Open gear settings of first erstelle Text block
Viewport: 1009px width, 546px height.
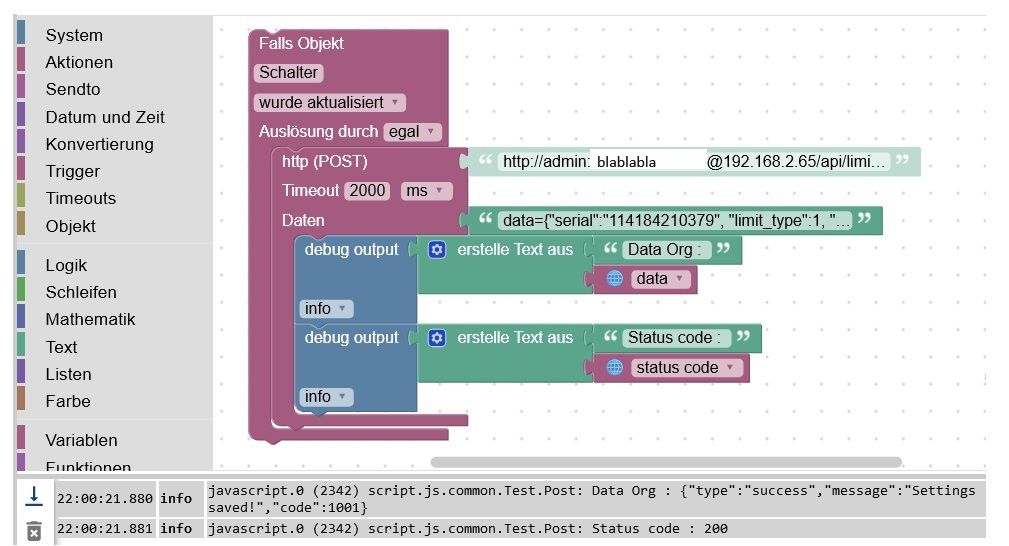tap(437, 250)
